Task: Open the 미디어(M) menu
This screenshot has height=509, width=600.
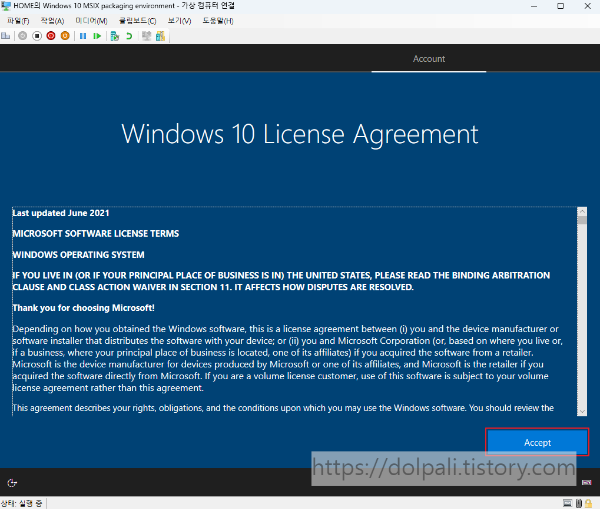Action: 91,21
